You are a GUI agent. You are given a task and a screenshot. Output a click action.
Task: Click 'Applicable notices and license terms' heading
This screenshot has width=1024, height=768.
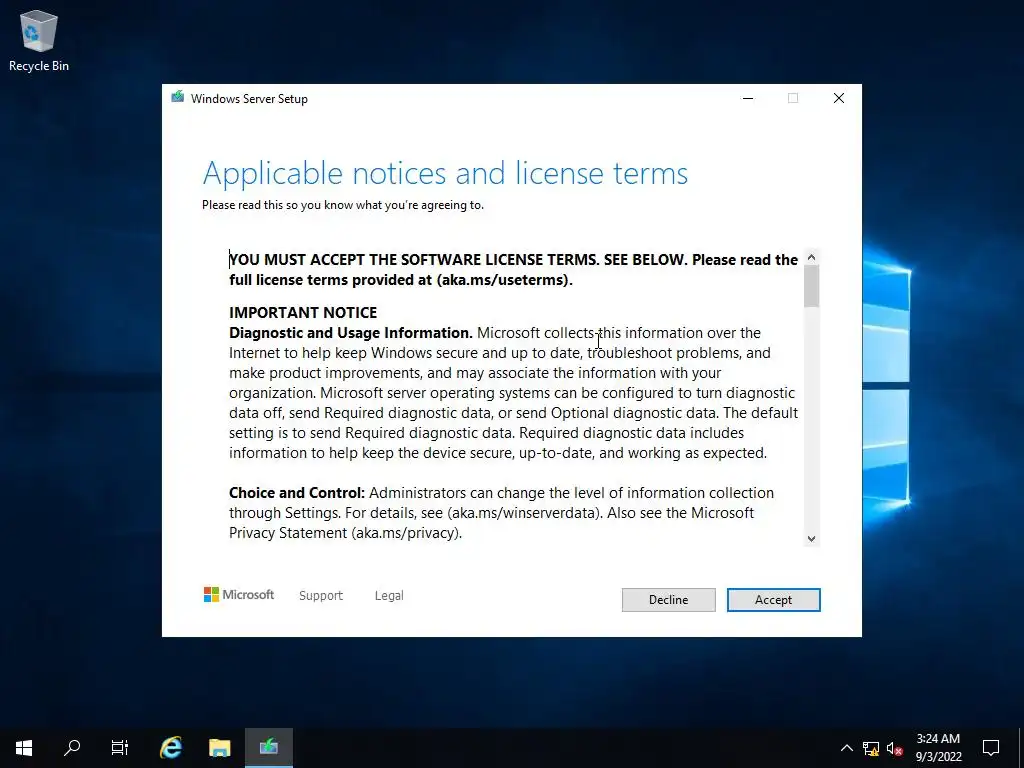coord(445,174)
